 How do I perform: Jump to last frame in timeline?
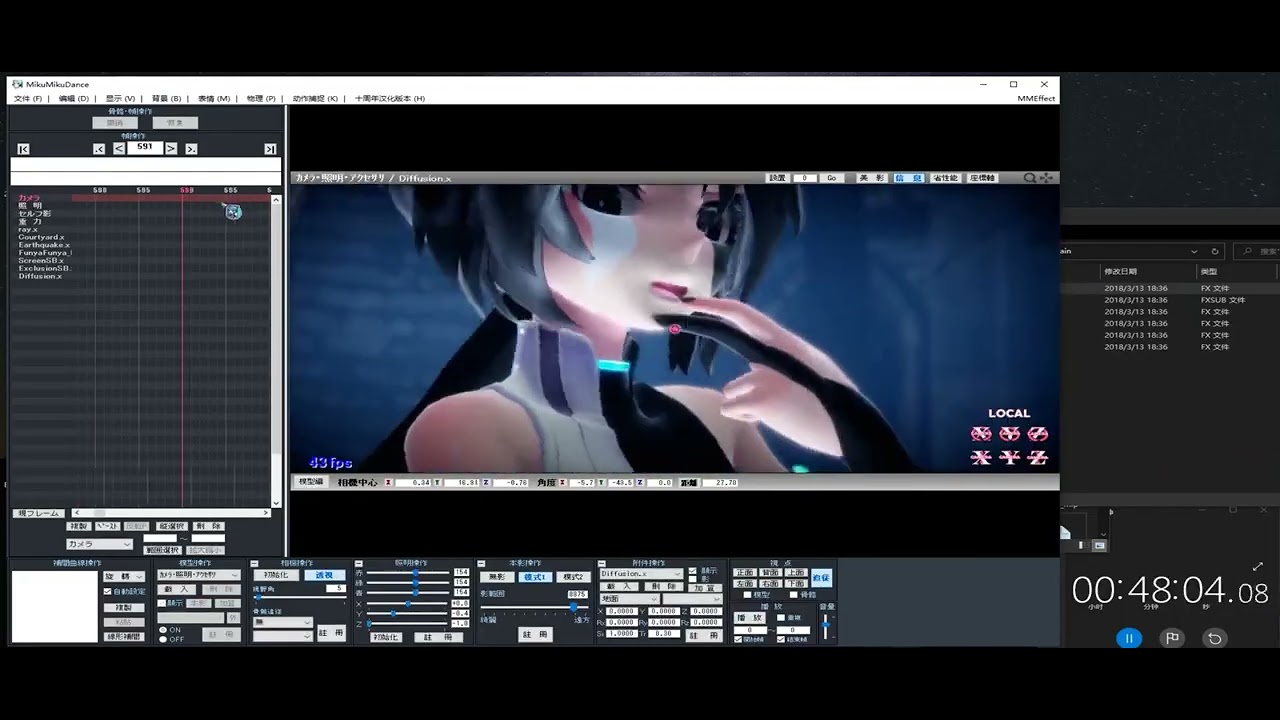[x=270, y=149]
